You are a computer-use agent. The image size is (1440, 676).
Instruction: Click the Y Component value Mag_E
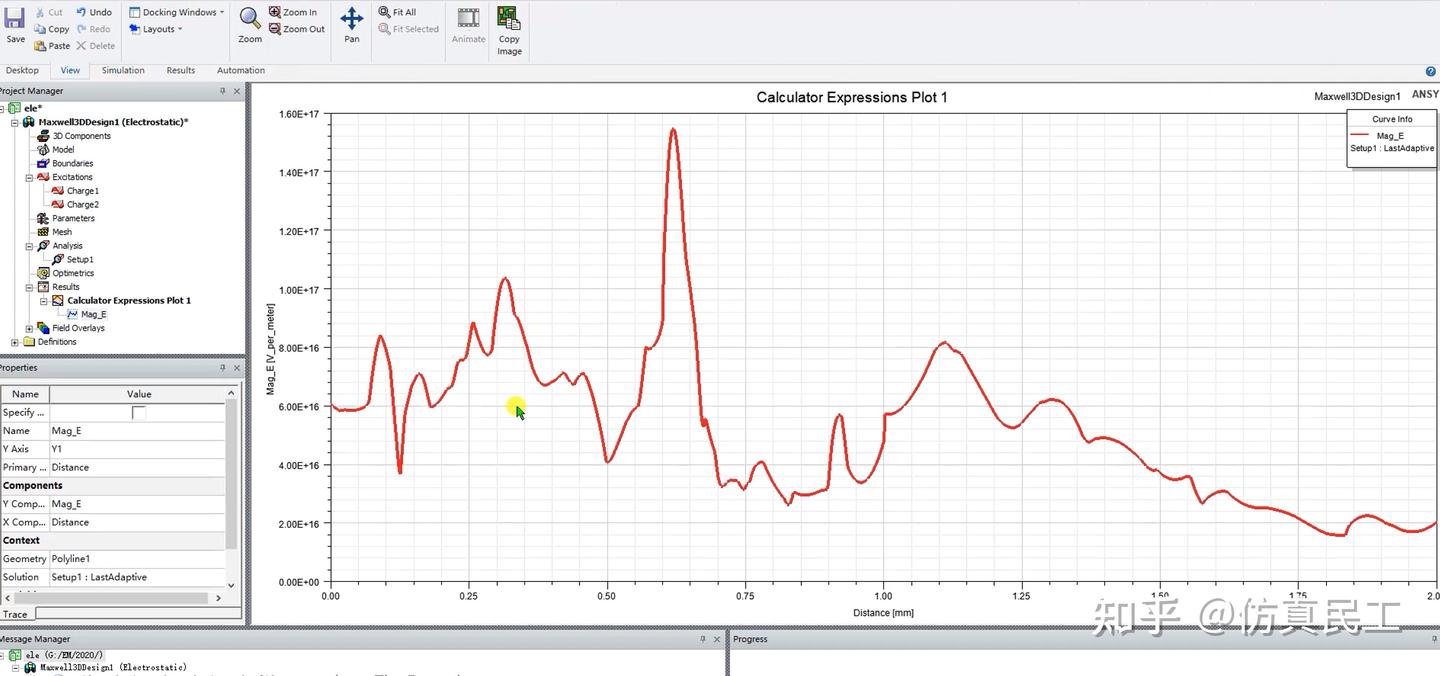coord(137,504)
